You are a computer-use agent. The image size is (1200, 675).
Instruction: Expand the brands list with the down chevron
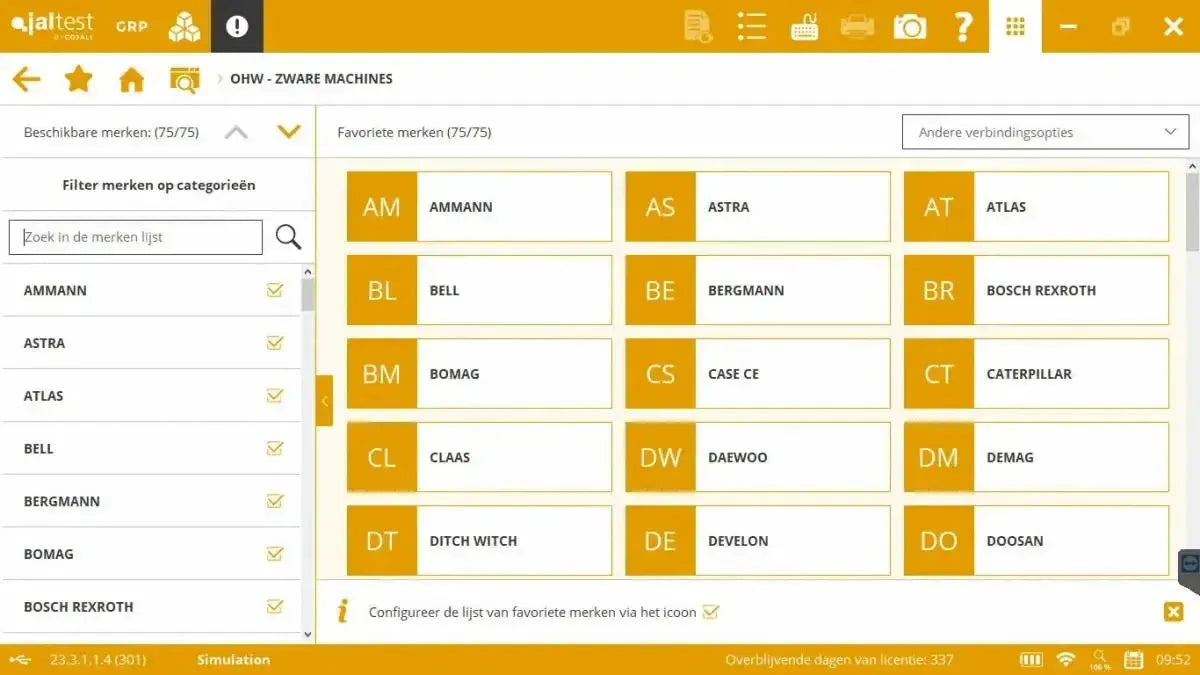pyautogui.click(x=289, y=131)
